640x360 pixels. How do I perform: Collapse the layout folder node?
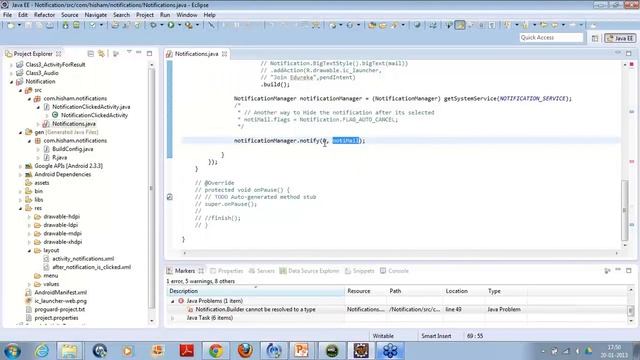coord(29,251)
